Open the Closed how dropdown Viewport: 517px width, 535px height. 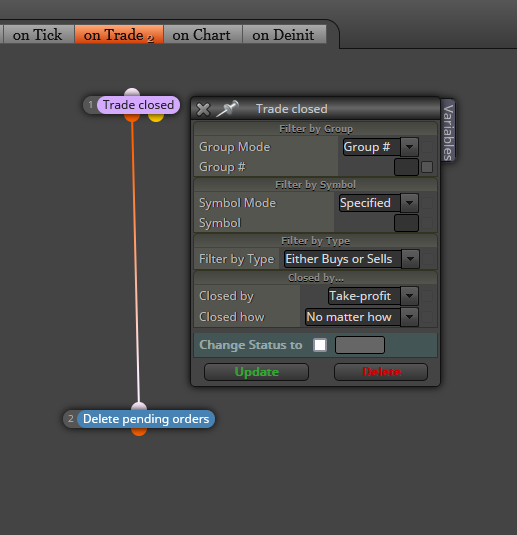[362, 317]
